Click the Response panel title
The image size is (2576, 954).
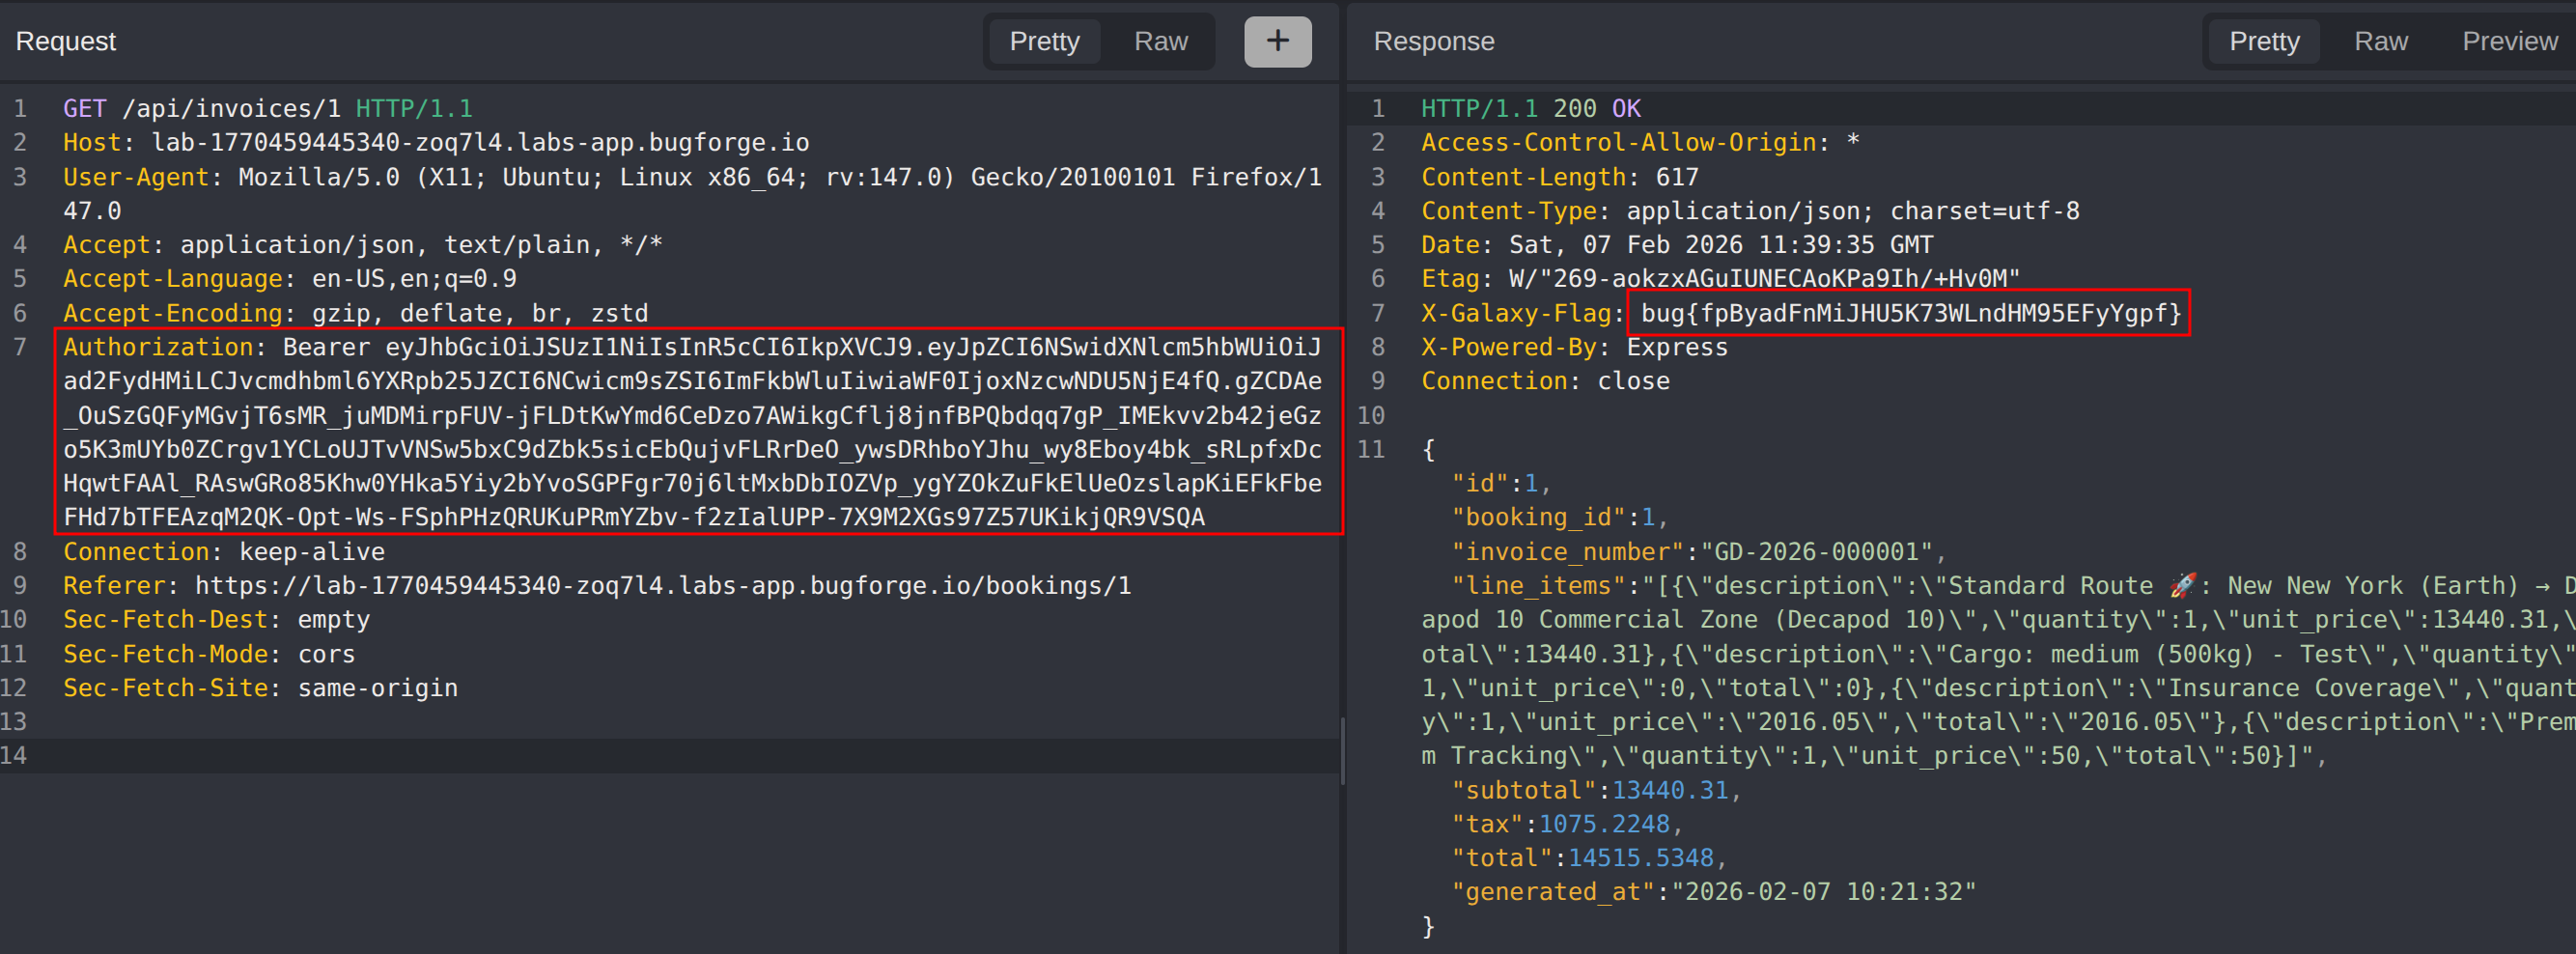(x=1433, y=41)
